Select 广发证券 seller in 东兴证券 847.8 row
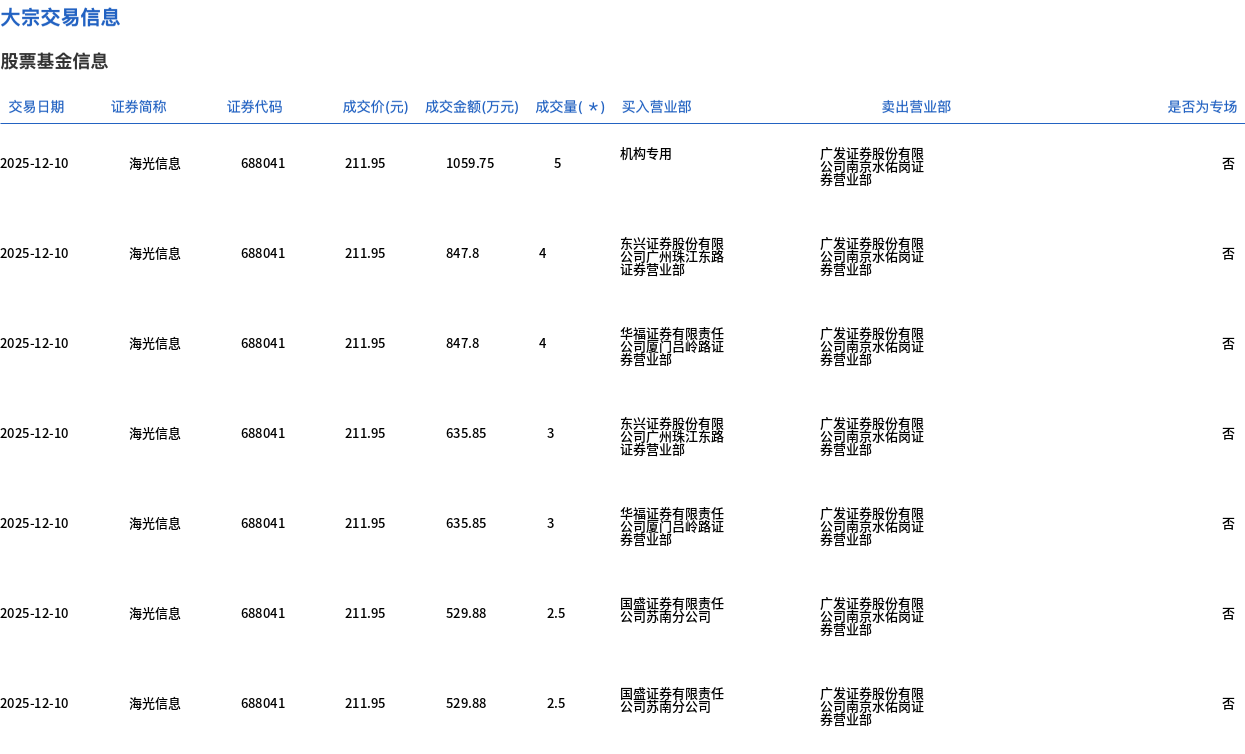 (x=872, y=257)
